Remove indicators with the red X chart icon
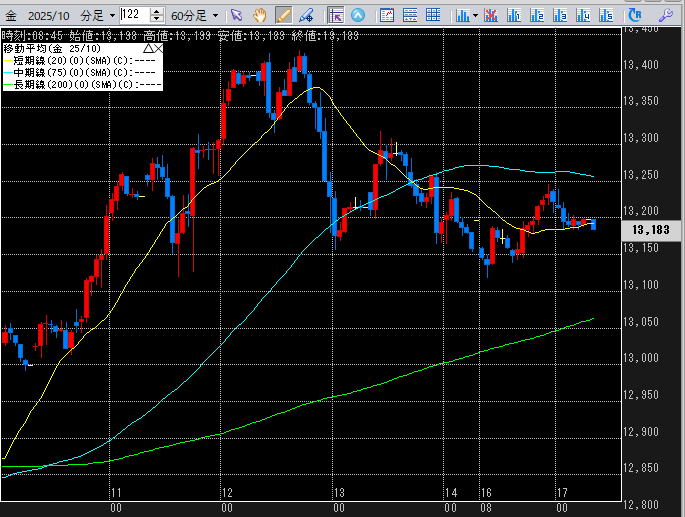Screen dimensions: 685x517 (x=491, y=16)
